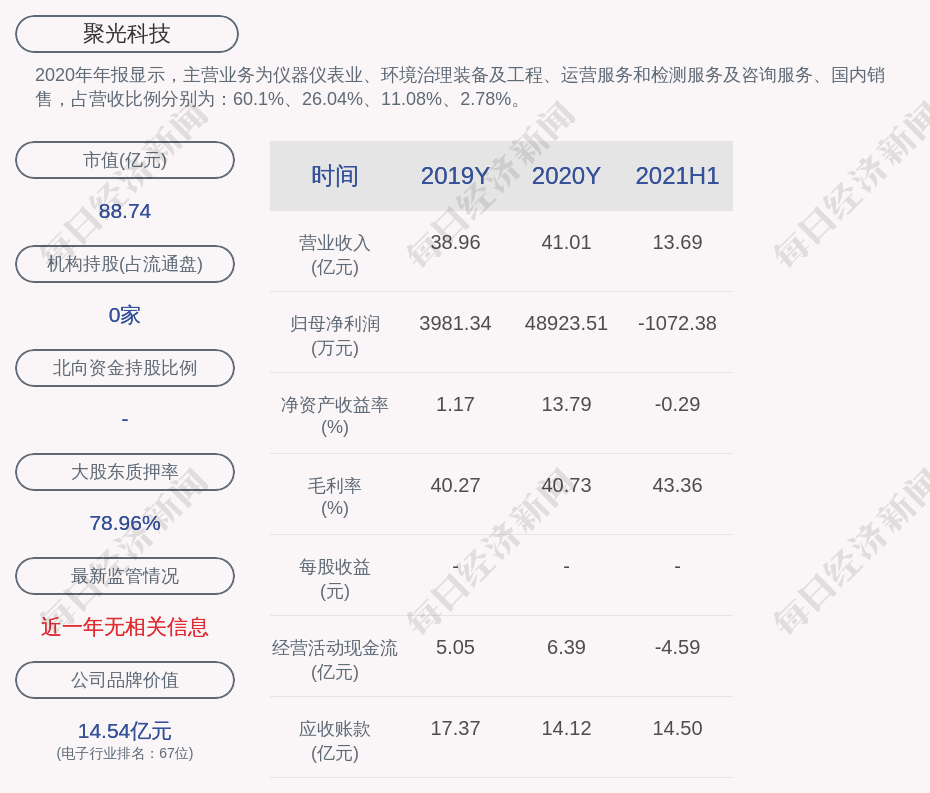
Task: Click the 2020Y revenue value 41.01
Action: click(566, 242)
